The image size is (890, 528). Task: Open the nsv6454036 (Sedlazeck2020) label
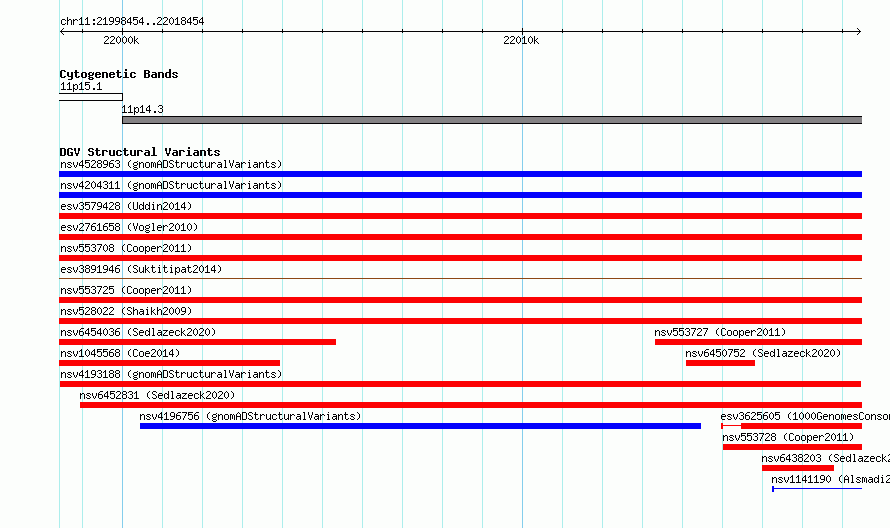tap(138, 332)
